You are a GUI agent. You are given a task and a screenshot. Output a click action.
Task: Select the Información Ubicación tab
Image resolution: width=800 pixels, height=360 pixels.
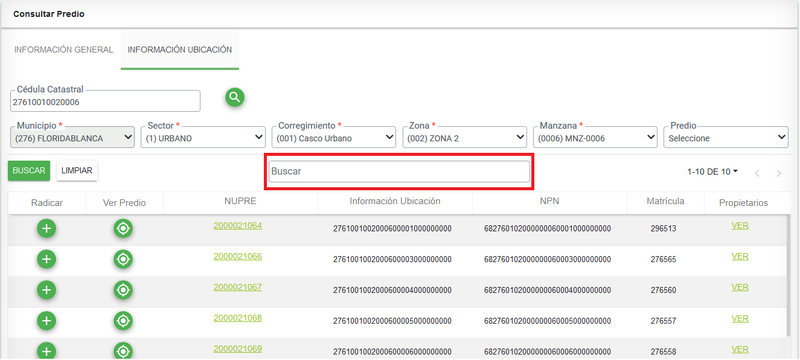coord(180,50)
